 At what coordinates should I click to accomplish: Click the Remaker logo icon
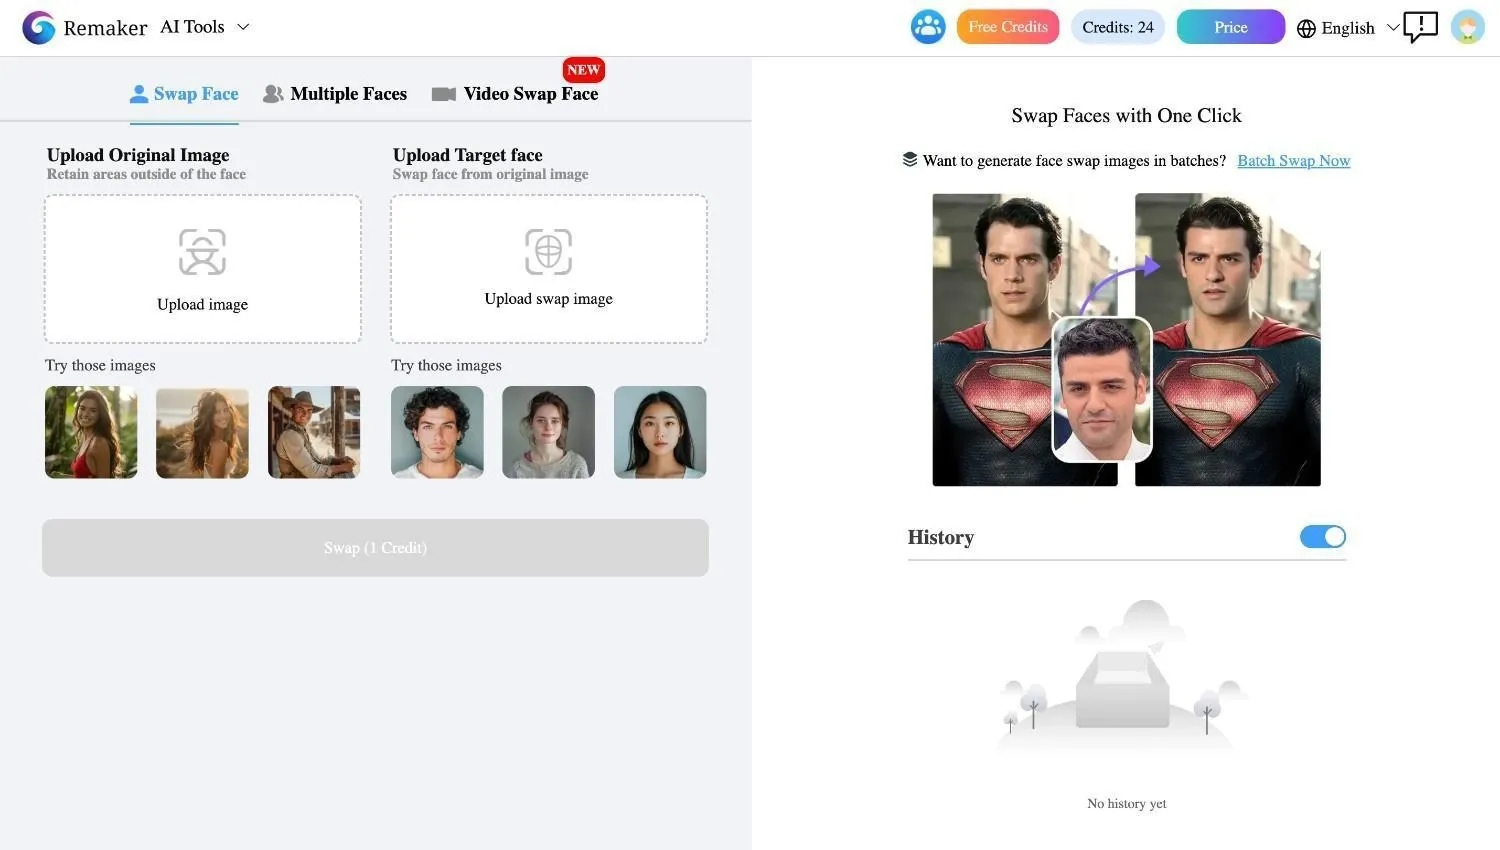39,27
